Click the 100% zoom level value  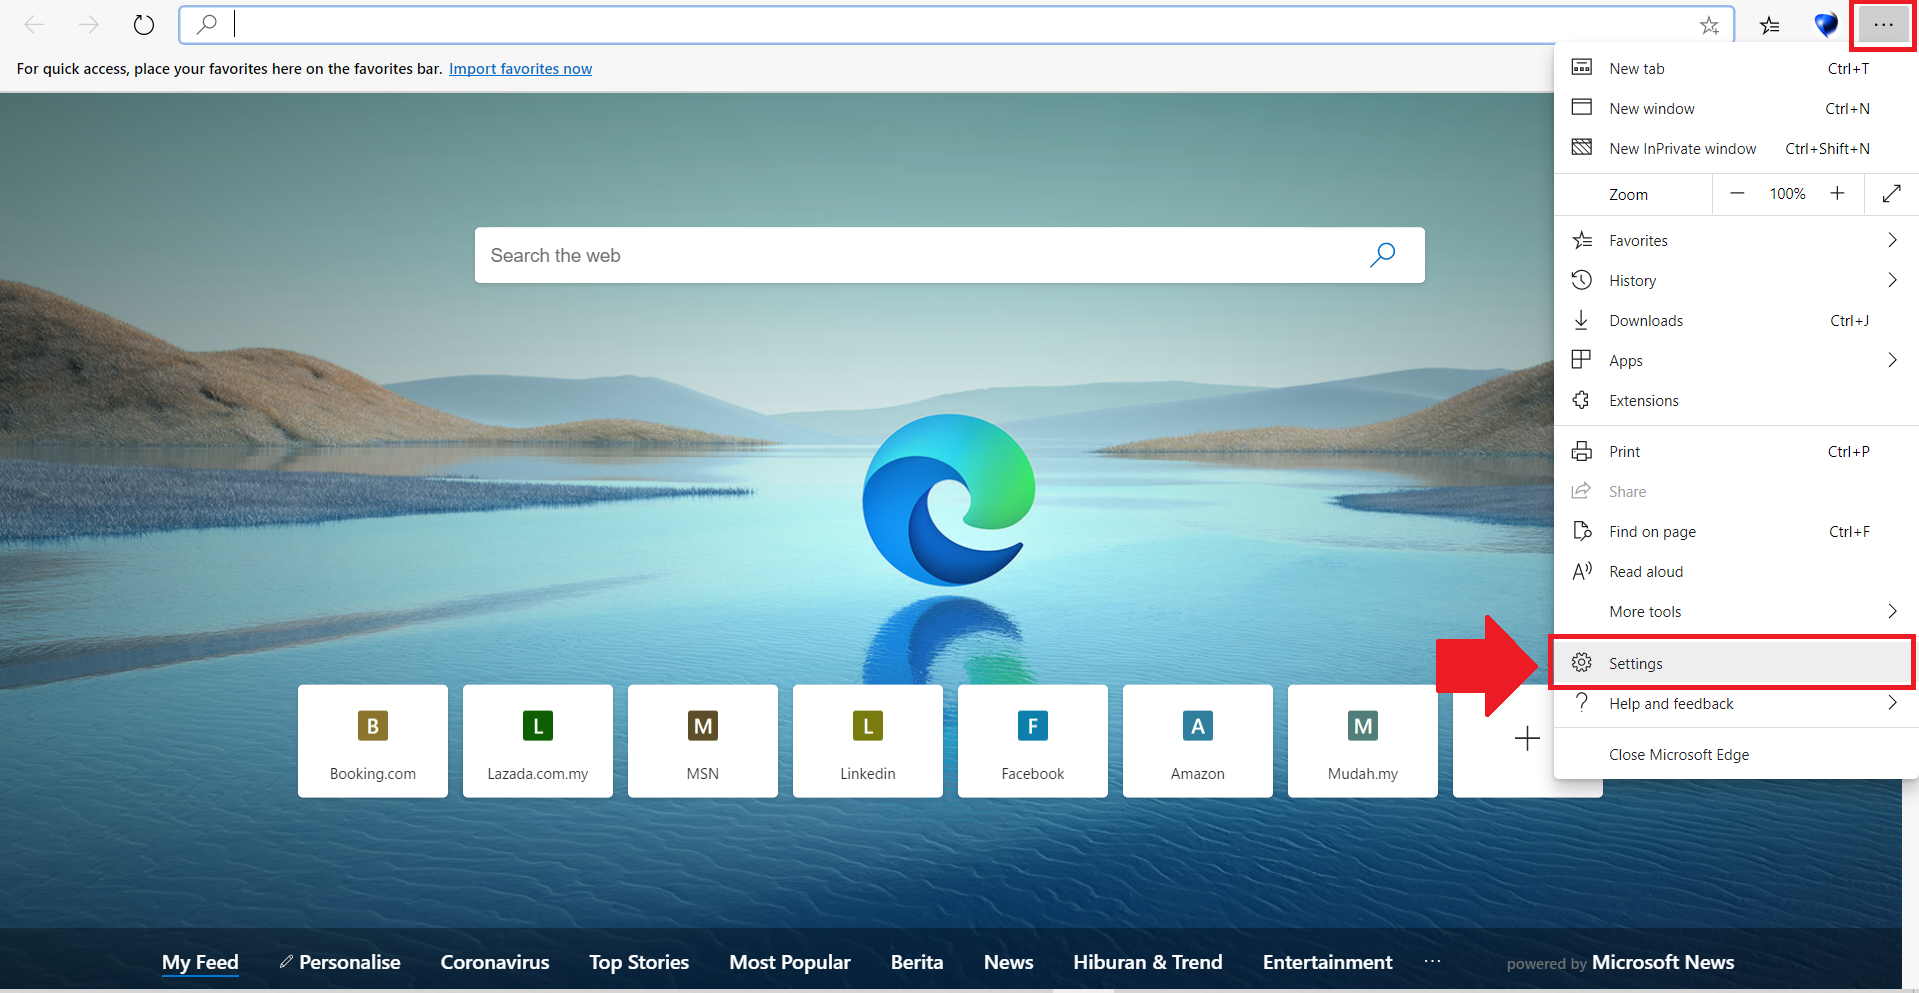(1787, 194)
